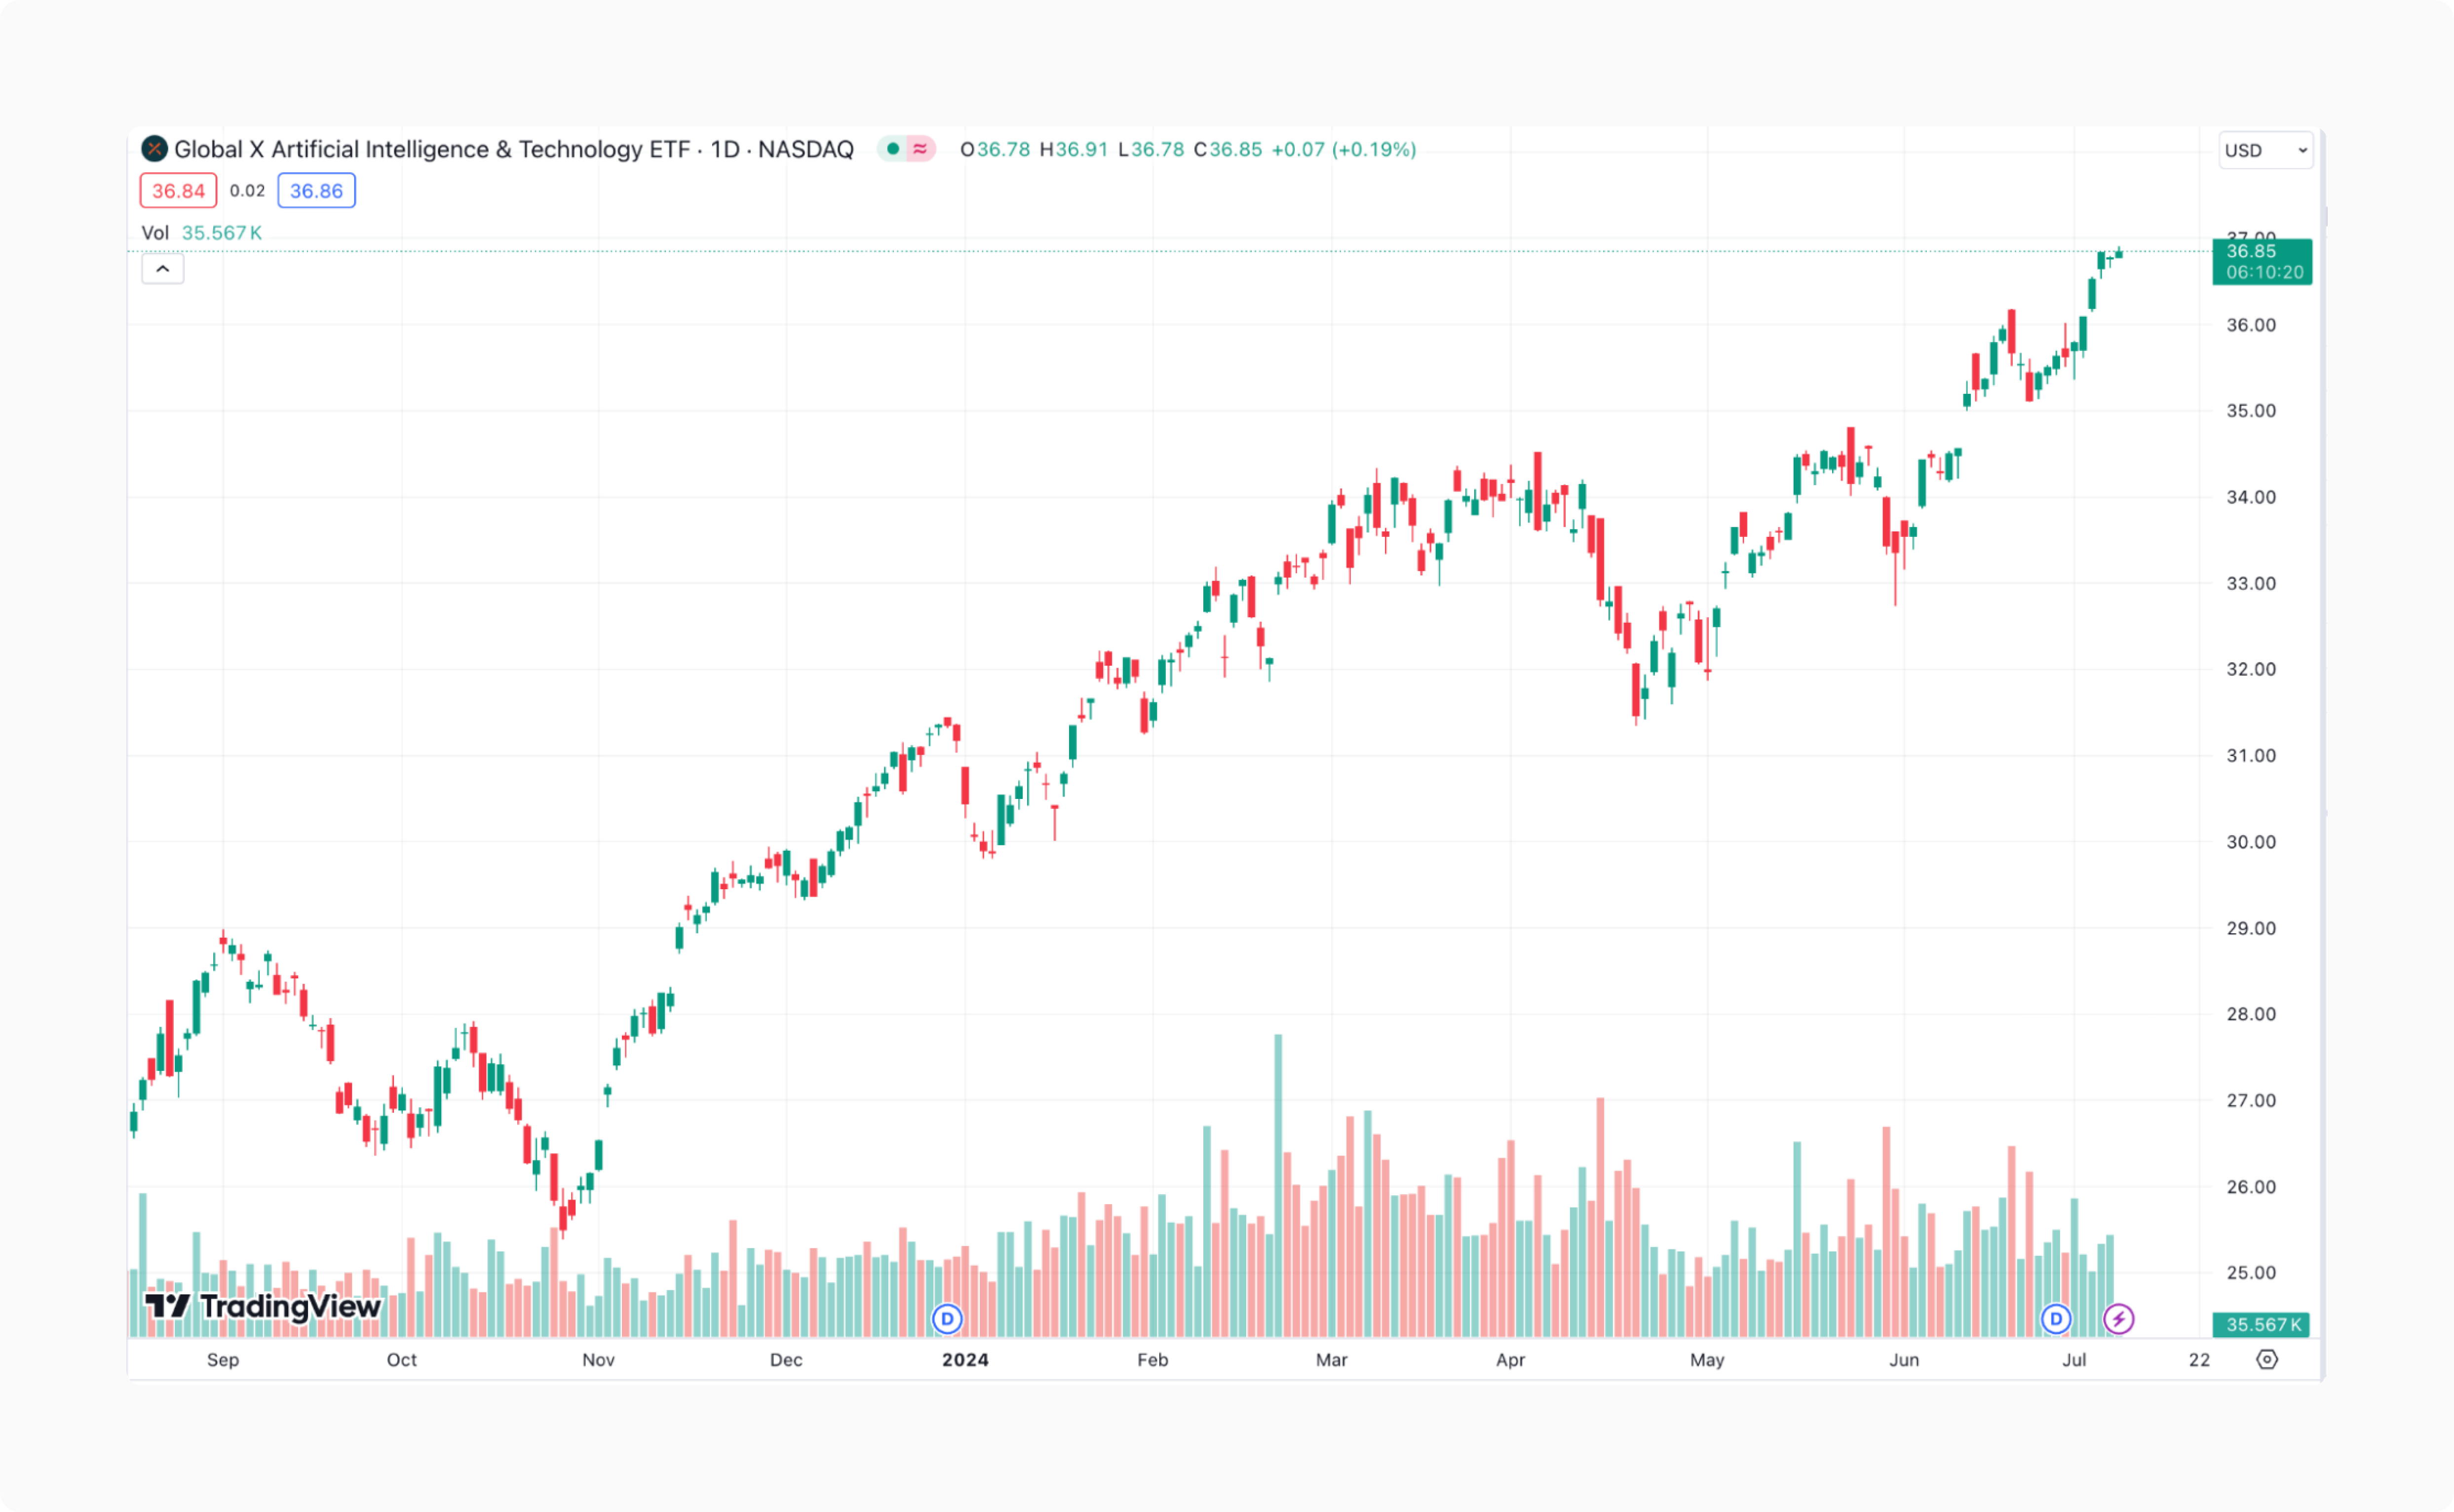The height and width of the screenshot is (1512, 2454).
Task: Click the close value C36.85
Action: (x=1228, y=150)
